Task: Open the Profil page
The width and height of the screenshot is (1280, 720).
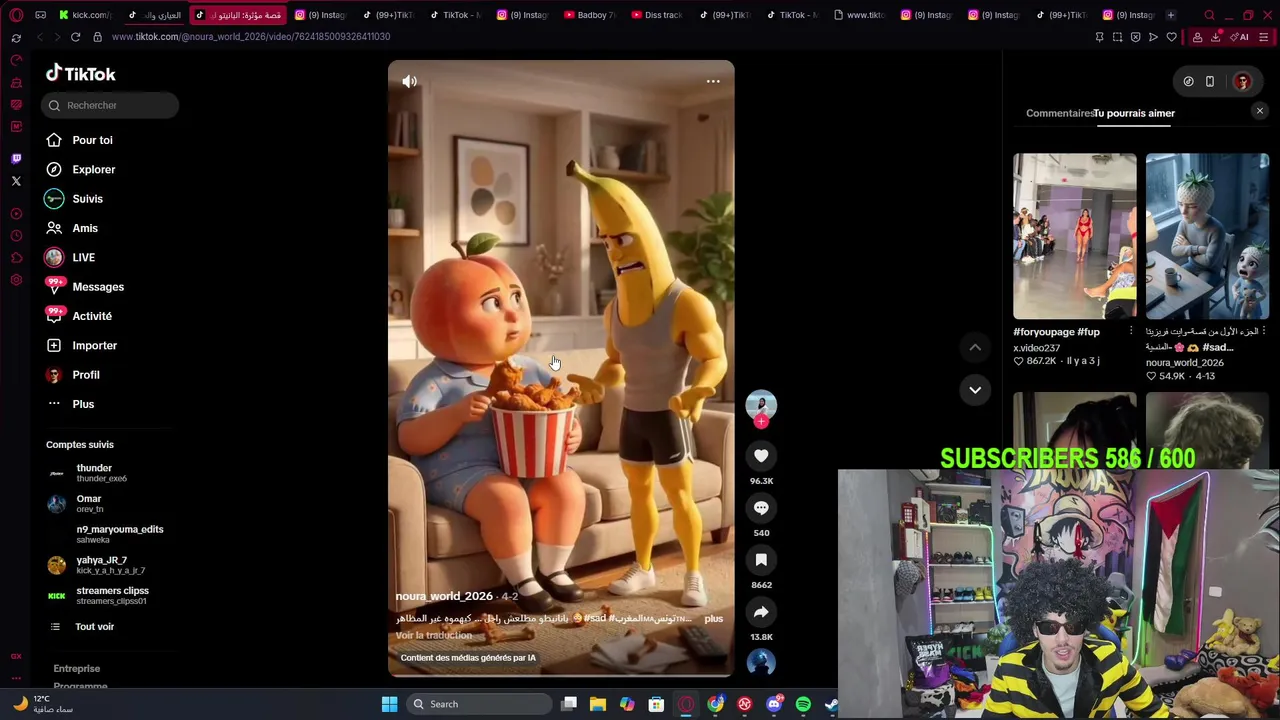Action: coord(85,375)
